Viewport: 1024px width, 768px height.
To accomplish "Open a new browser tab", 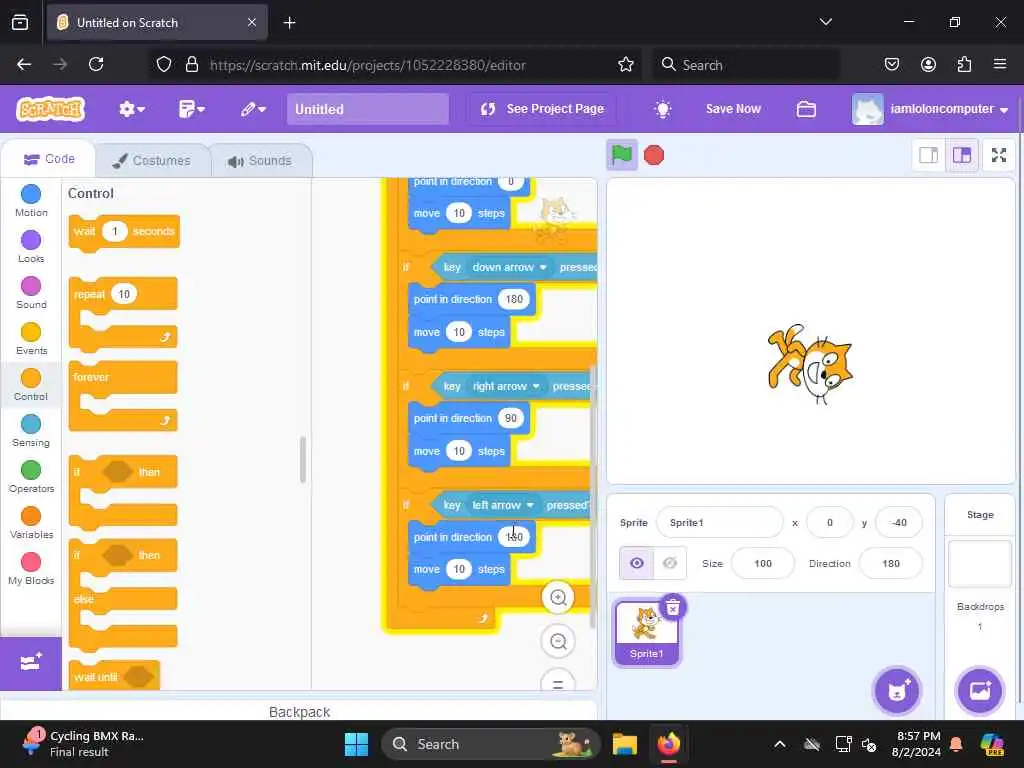I will pos(289,22).
